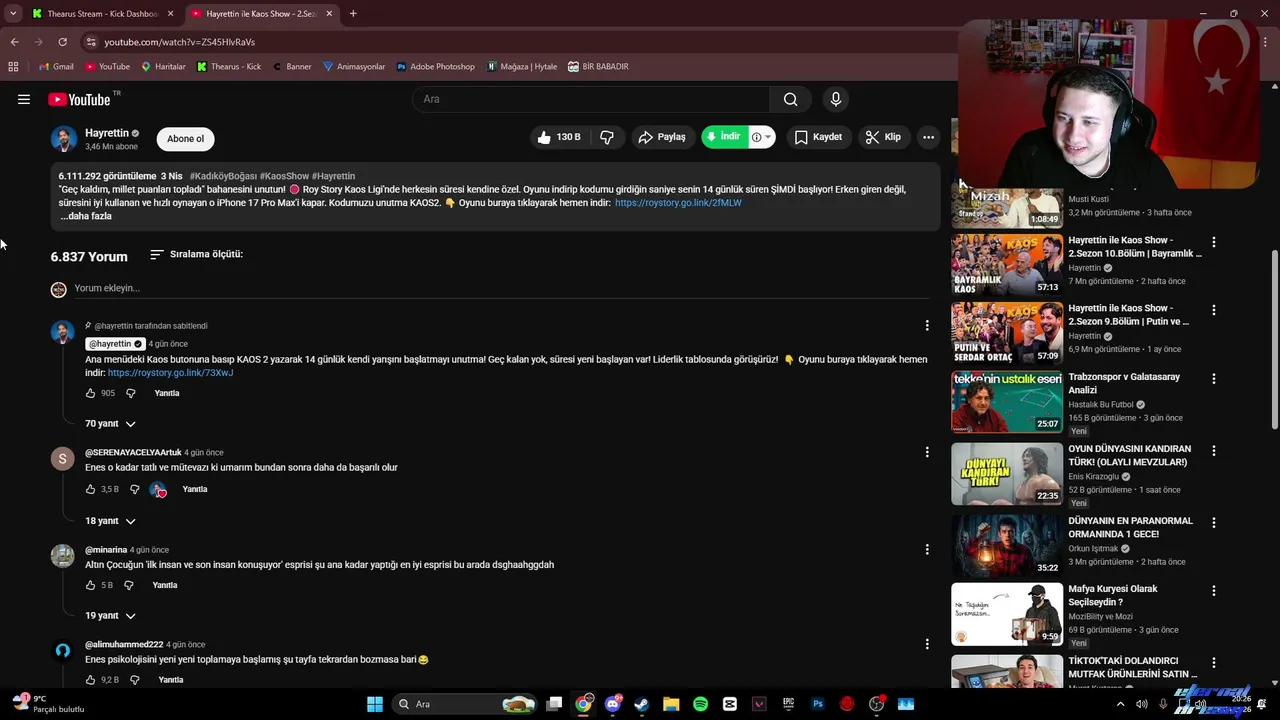Viewport: 1280px width, 720px height.
Task: Click the YouTube Ara search box
Action: point(590,99)
